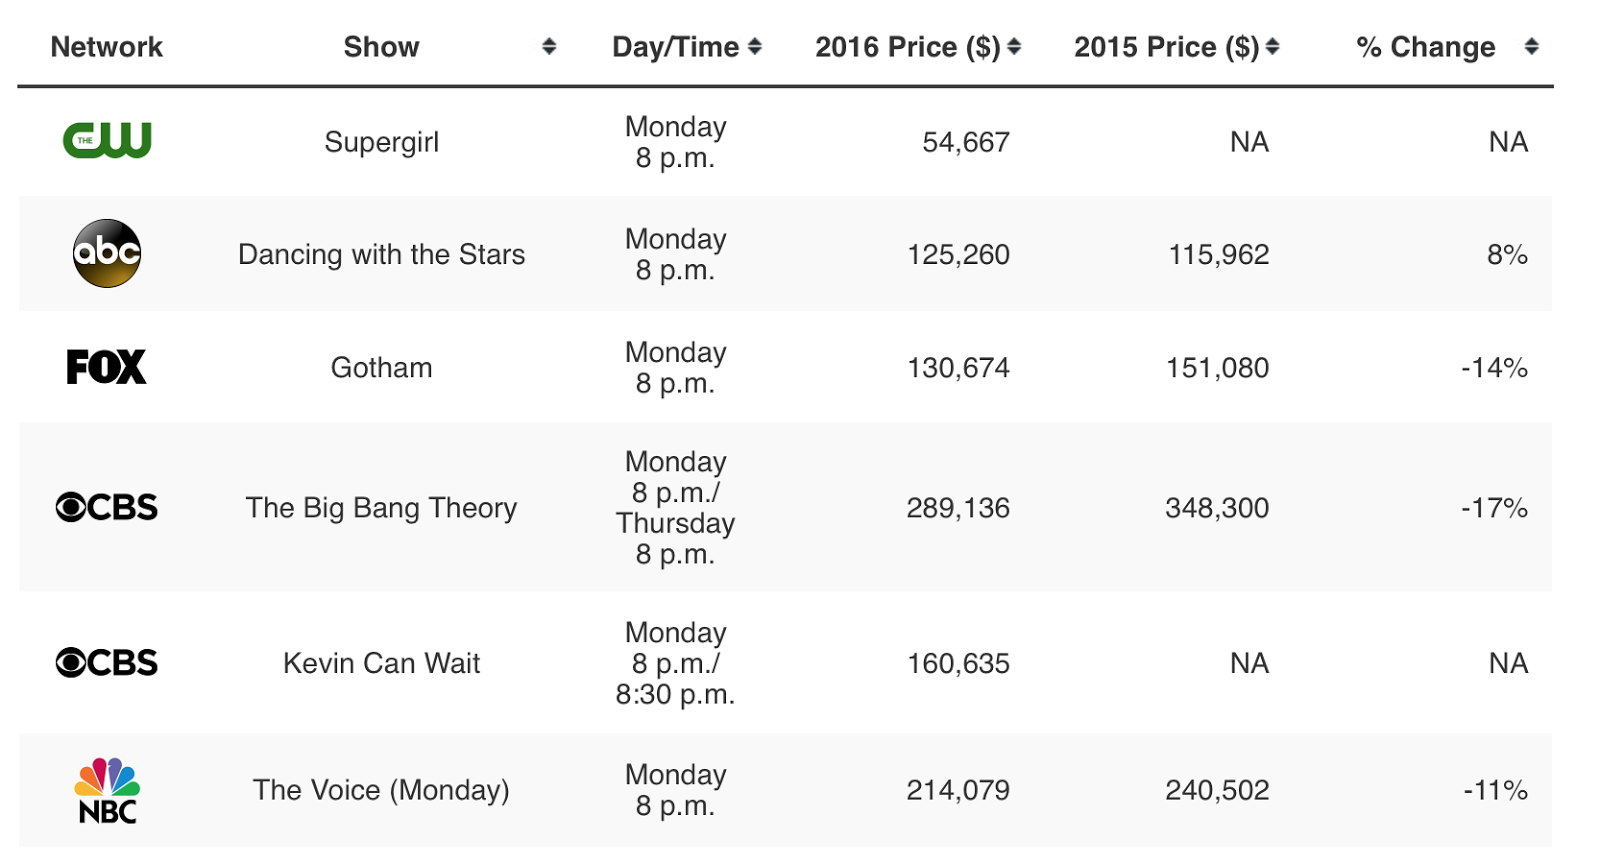Click the CW network logo
Screen dimensions: 1600x864
pos(107,141)
